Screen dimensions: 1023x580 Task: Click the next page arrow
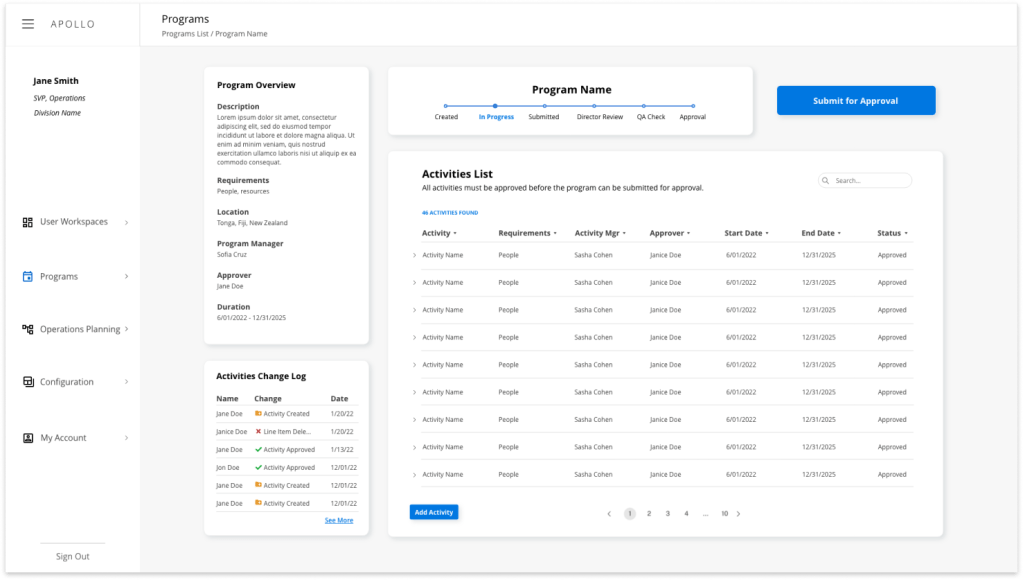pos(738,514)
